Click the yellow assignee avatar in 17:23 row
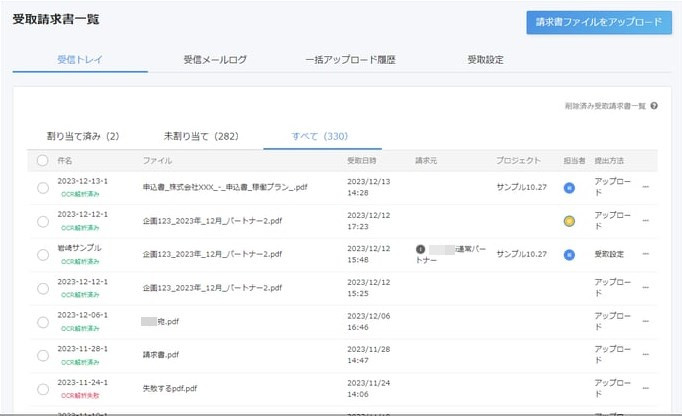The image size is (682, 416). [569, 221]
